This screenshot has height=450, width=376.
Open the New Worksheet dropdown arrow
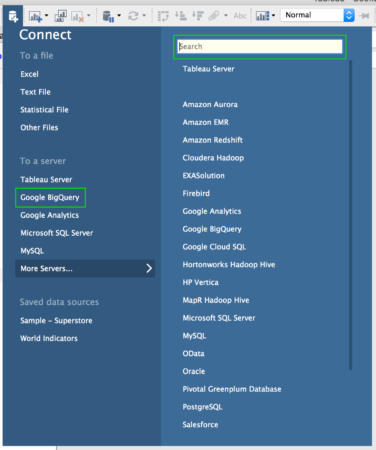click(46, 16)
